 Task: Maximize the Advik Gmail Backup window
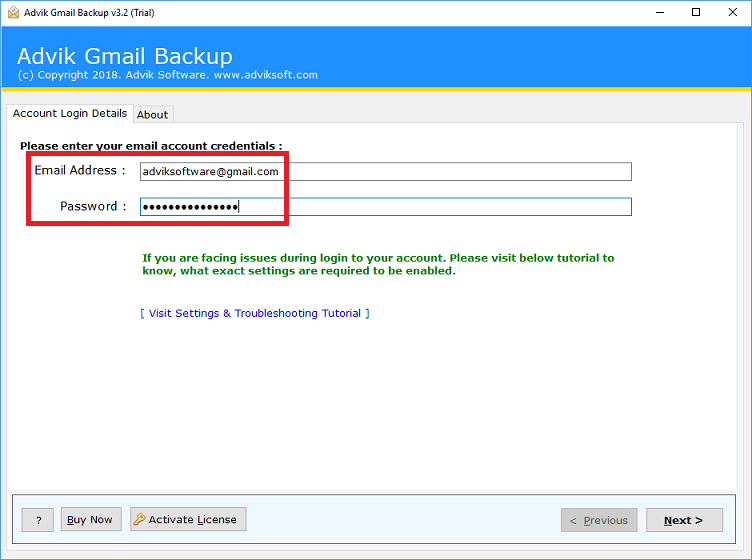point(696,12)
